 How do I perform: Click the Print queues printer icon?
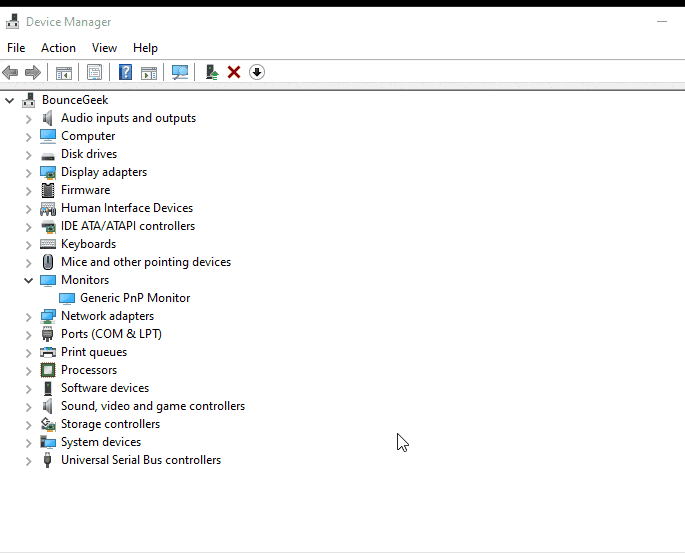click(48, 352)
